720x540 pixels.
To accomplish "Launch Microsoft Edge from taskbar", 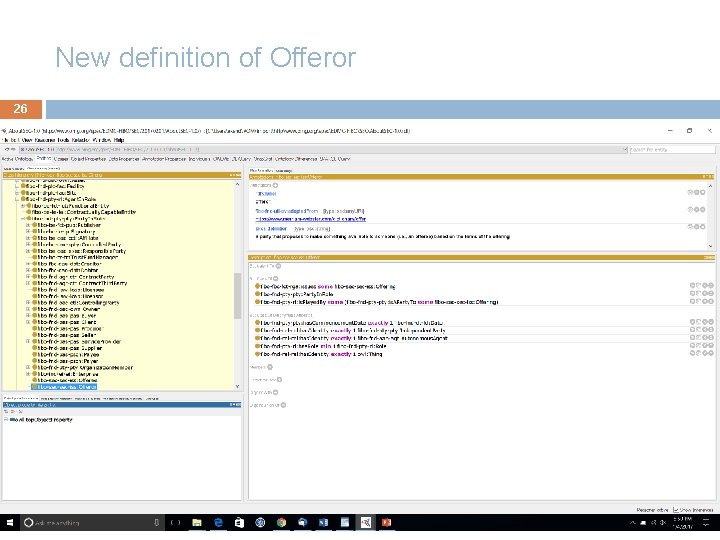I will tap(218, 523).
